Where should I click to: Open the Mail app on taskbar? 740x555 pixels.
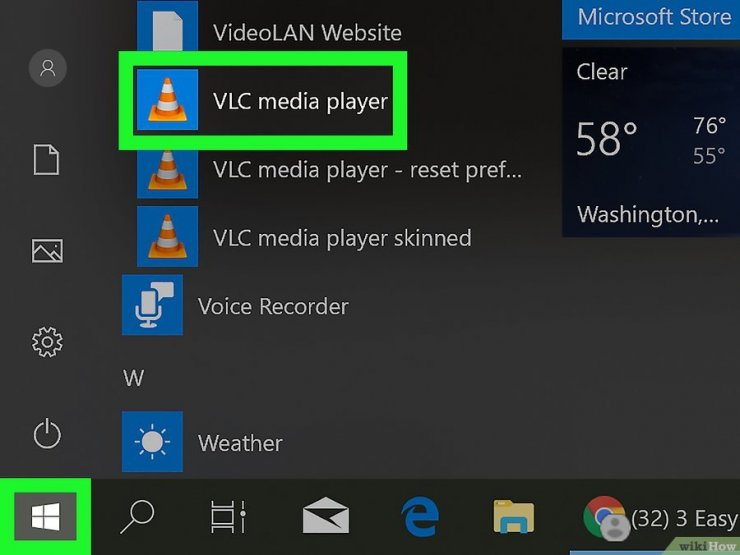(326, 515)
